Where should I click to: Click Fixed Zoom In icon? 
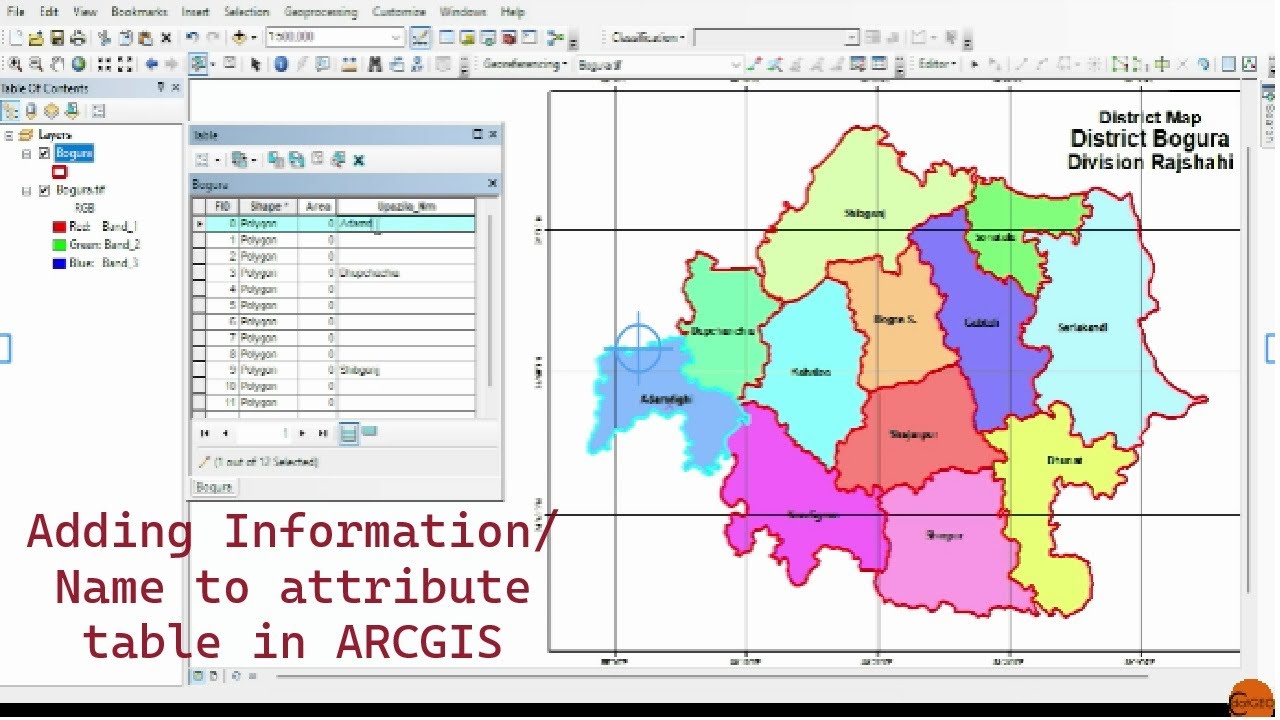coord(104,64)
